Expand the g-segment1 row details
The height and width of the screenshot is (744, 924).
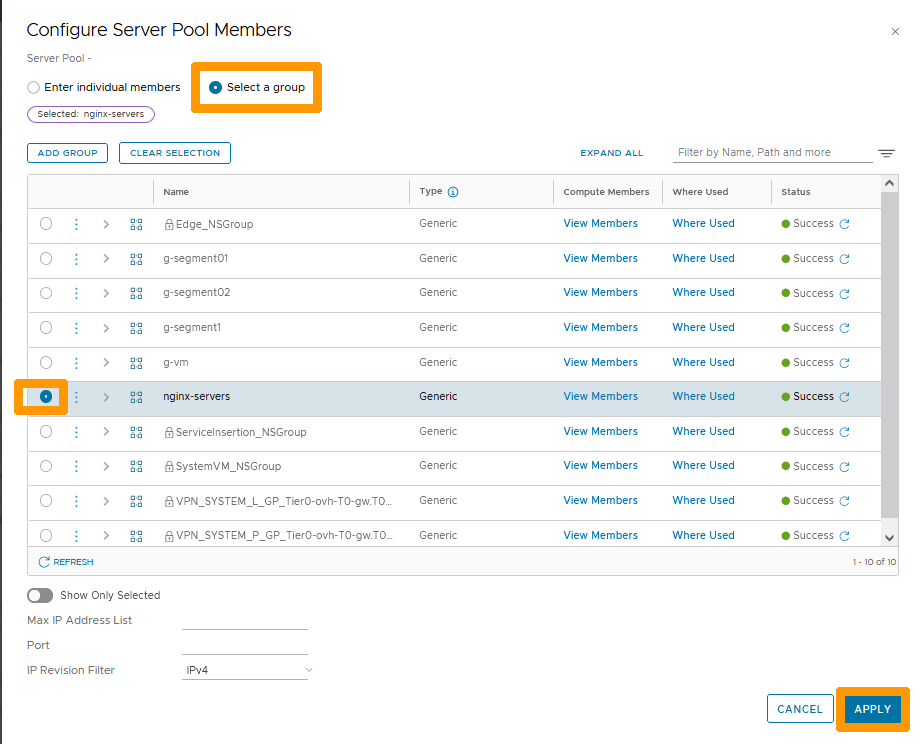[x=106, y=328]
